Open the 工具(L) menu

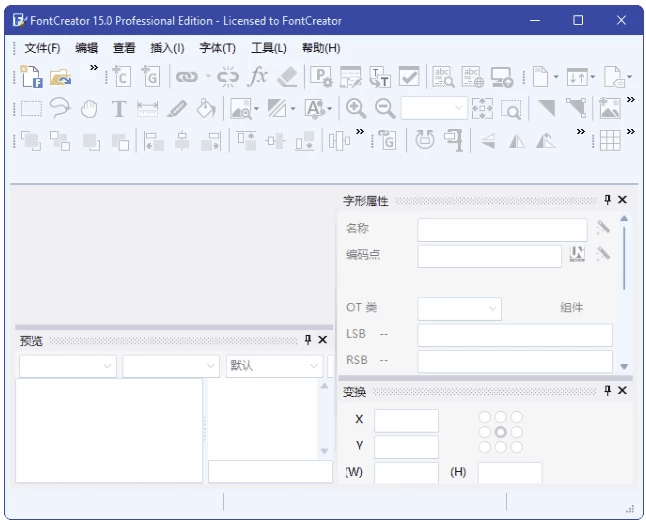(268, 48)
